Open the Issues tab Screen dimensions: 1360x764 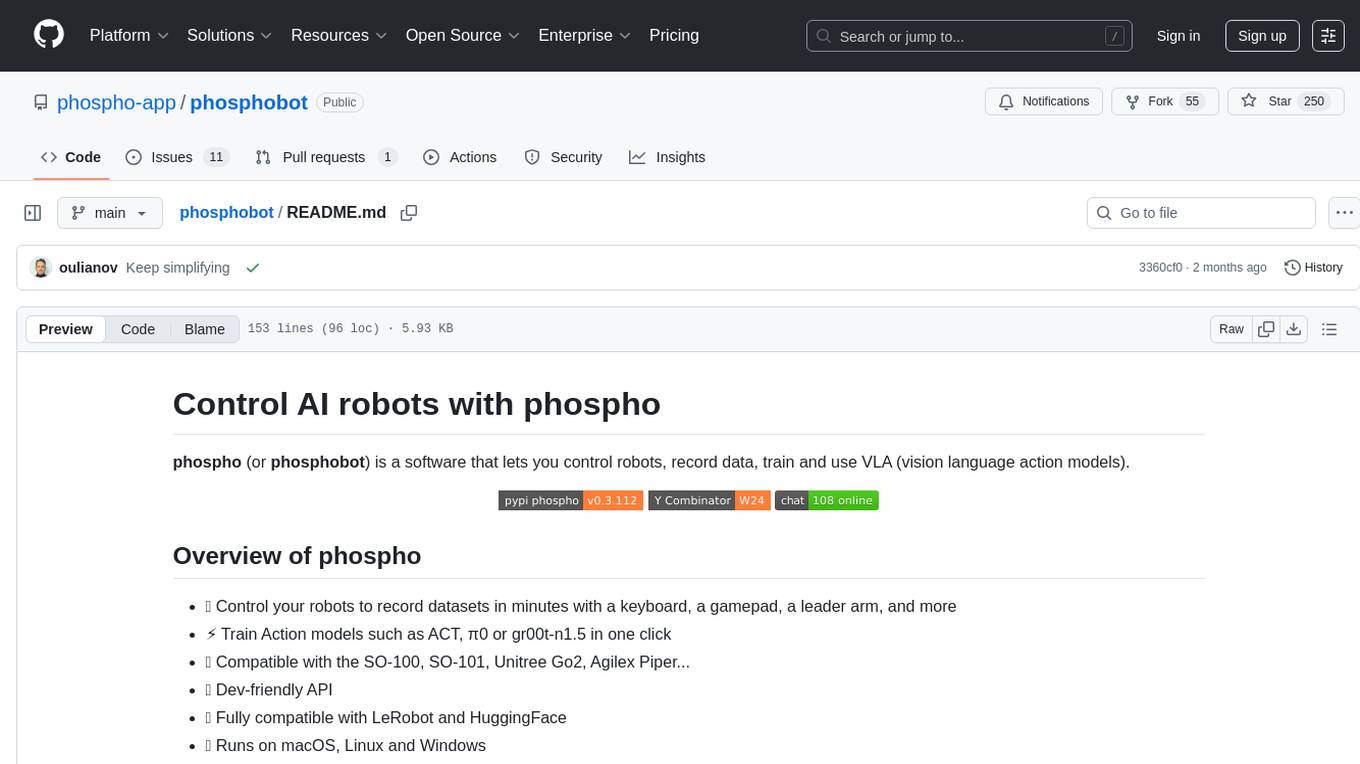[x=177, y=157]
